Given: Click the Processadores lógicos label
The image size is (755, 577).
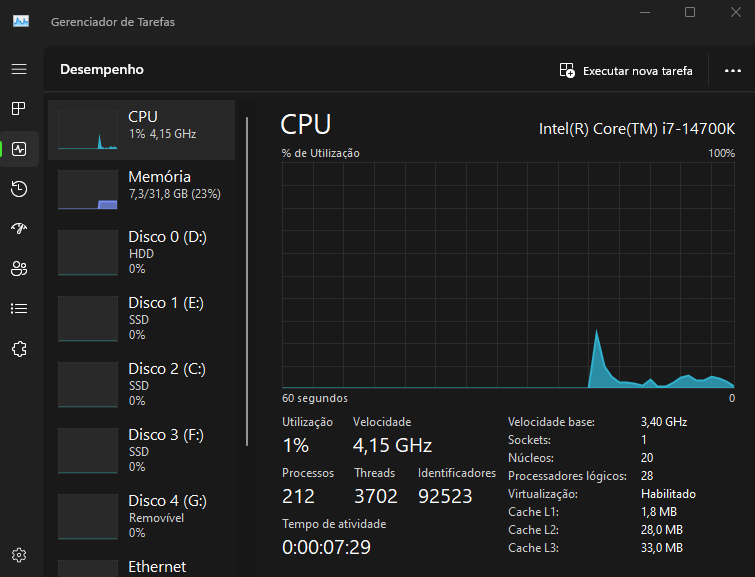Looking at the screenshot, I should (567, 476).
